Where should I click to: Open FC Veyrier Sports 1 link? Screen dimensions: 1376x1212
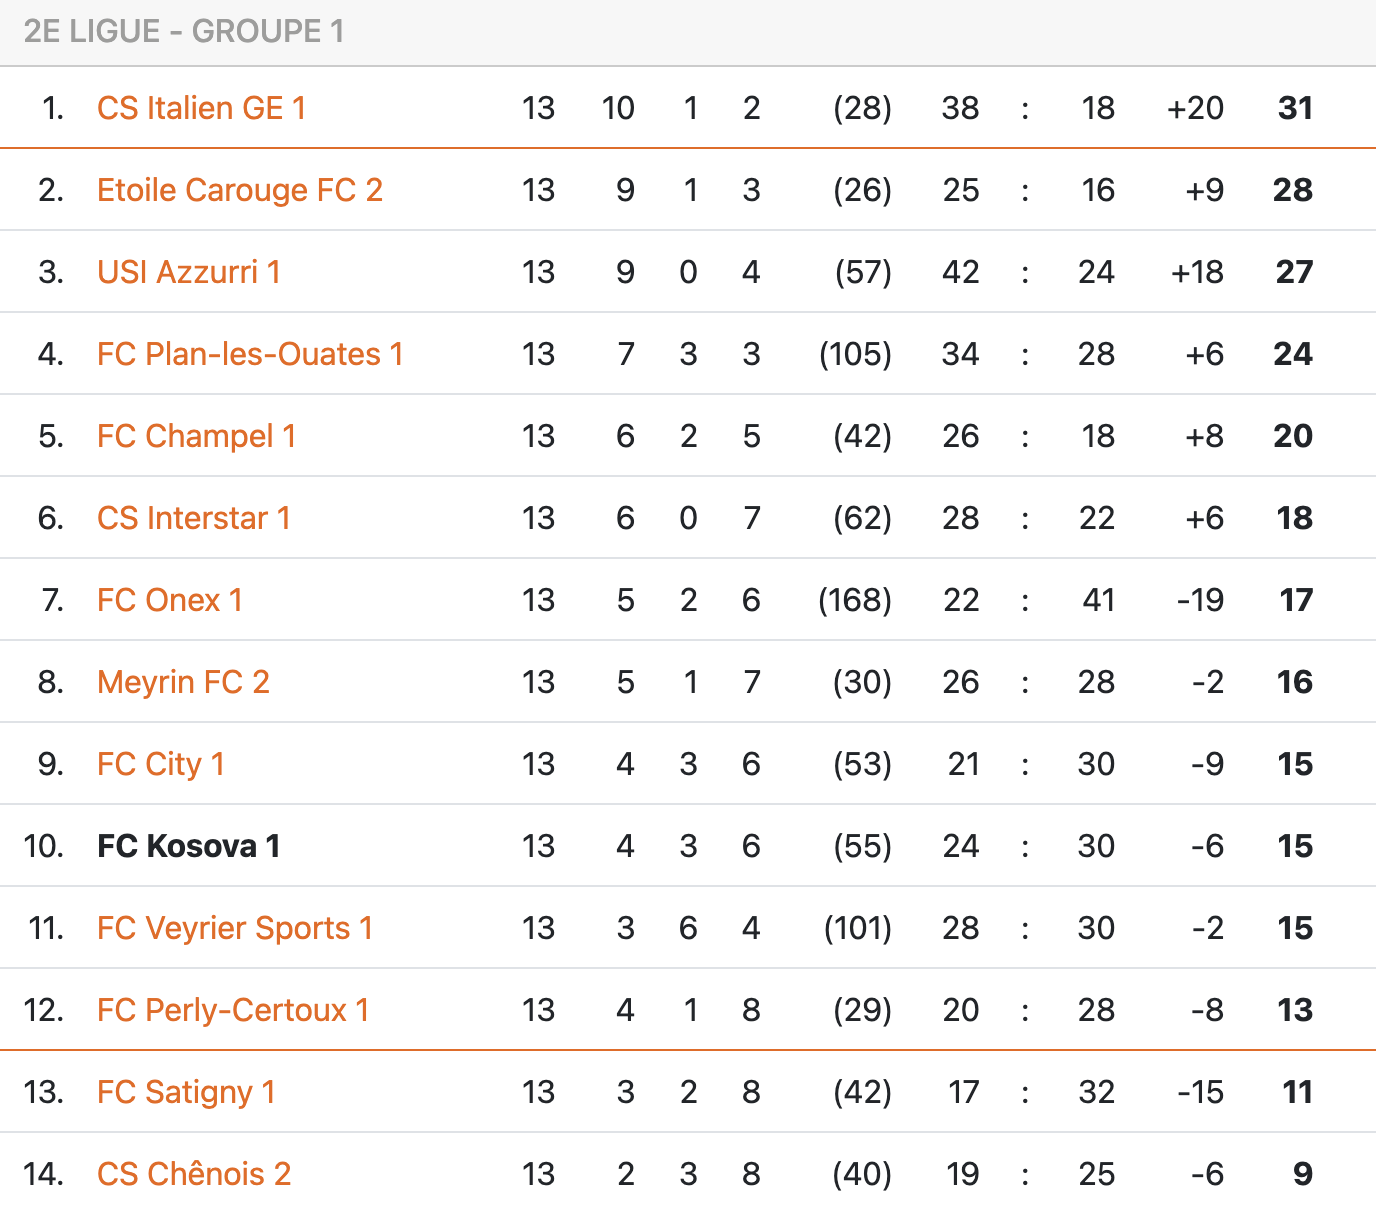[x=235, y=928]
